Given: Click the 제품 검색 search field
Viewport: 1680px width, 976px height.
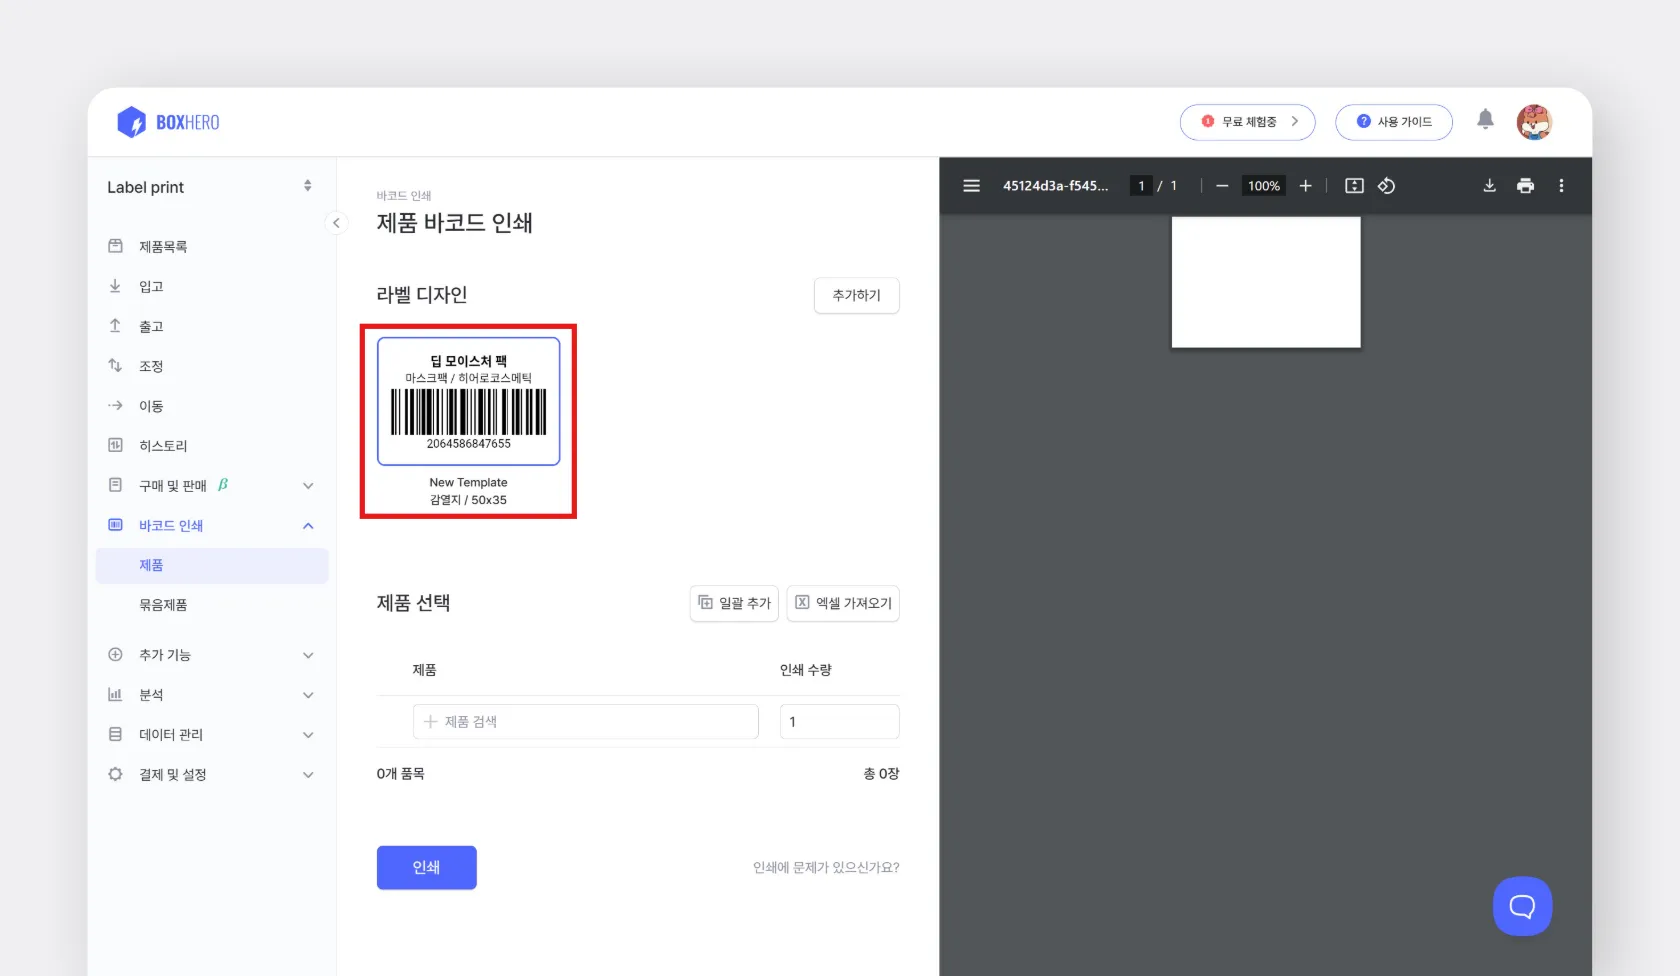Looking at the screenshot, I should (x=585, y=721).
